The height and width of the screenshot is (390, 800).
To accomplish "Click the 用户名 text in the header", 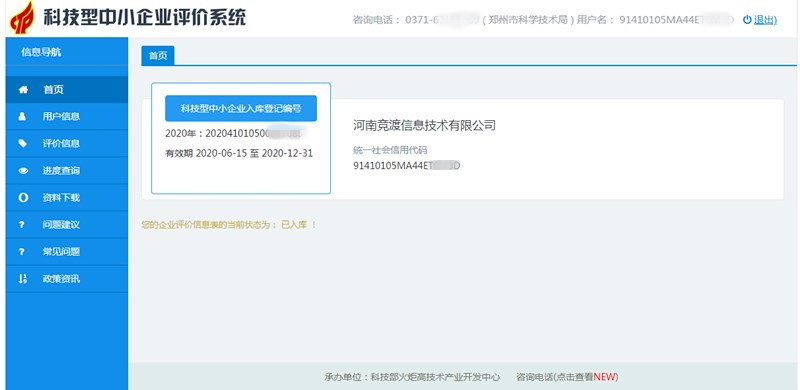I will (x=595, y=20).
